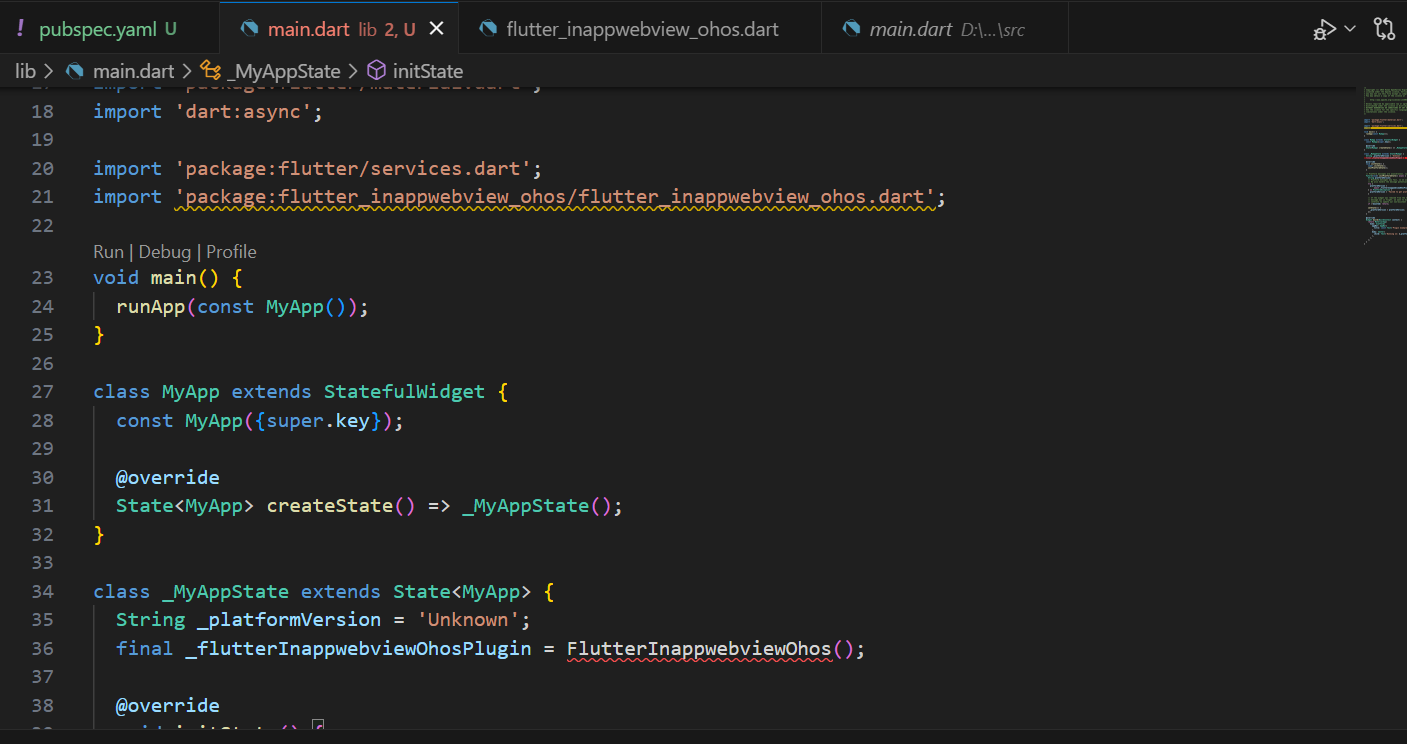Click createState on line 31
This screenshot has height=744, width=1407.
(x=330, y=506)
